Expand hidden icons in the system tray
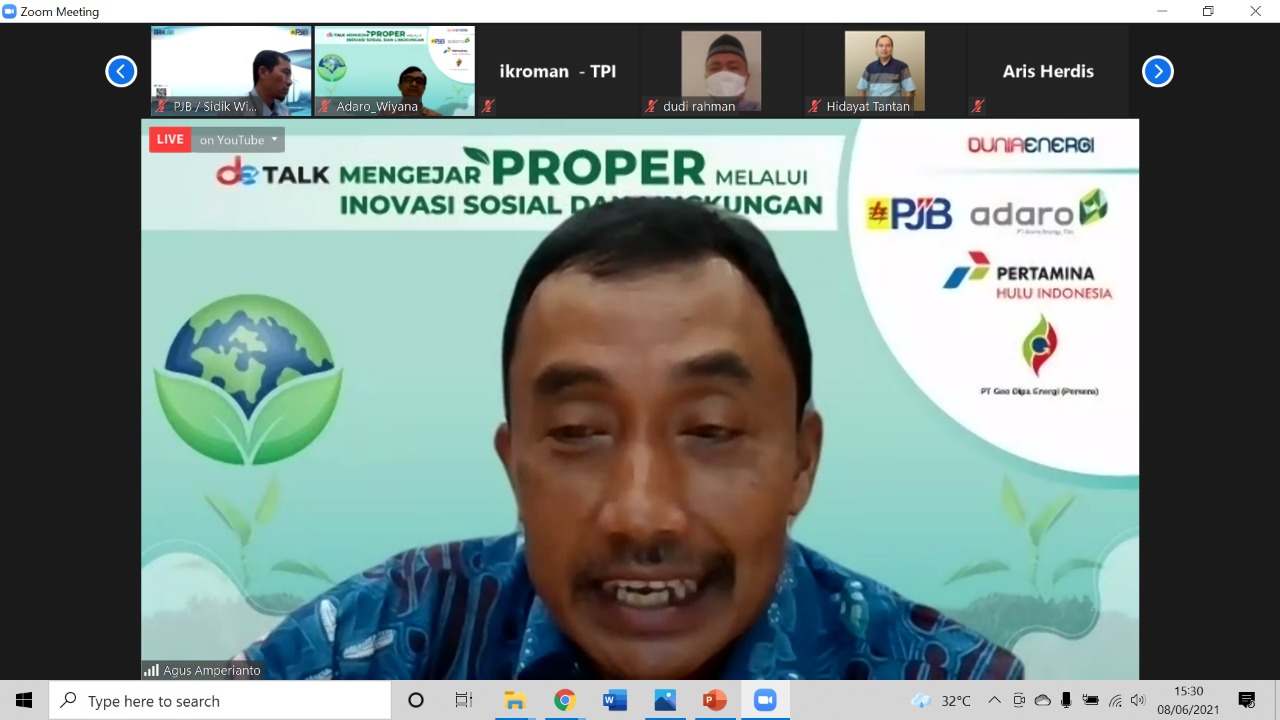 pyautogui.click(x=995, y=700)
